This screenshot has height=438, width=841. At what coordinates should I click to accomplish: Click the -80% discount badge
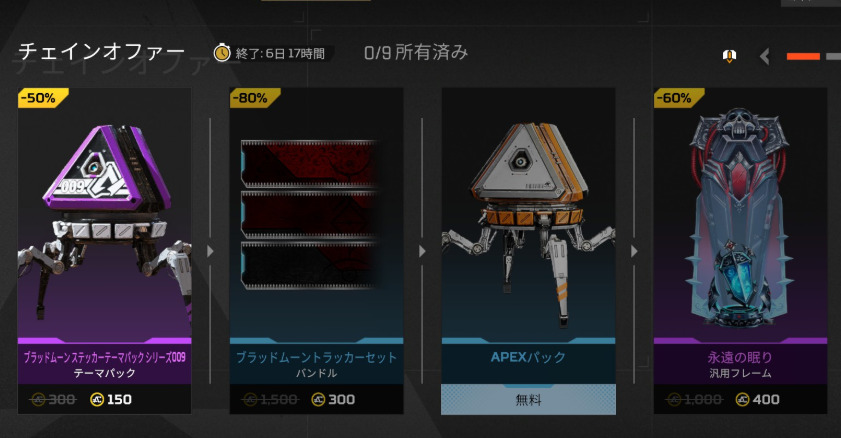point(255,98)
